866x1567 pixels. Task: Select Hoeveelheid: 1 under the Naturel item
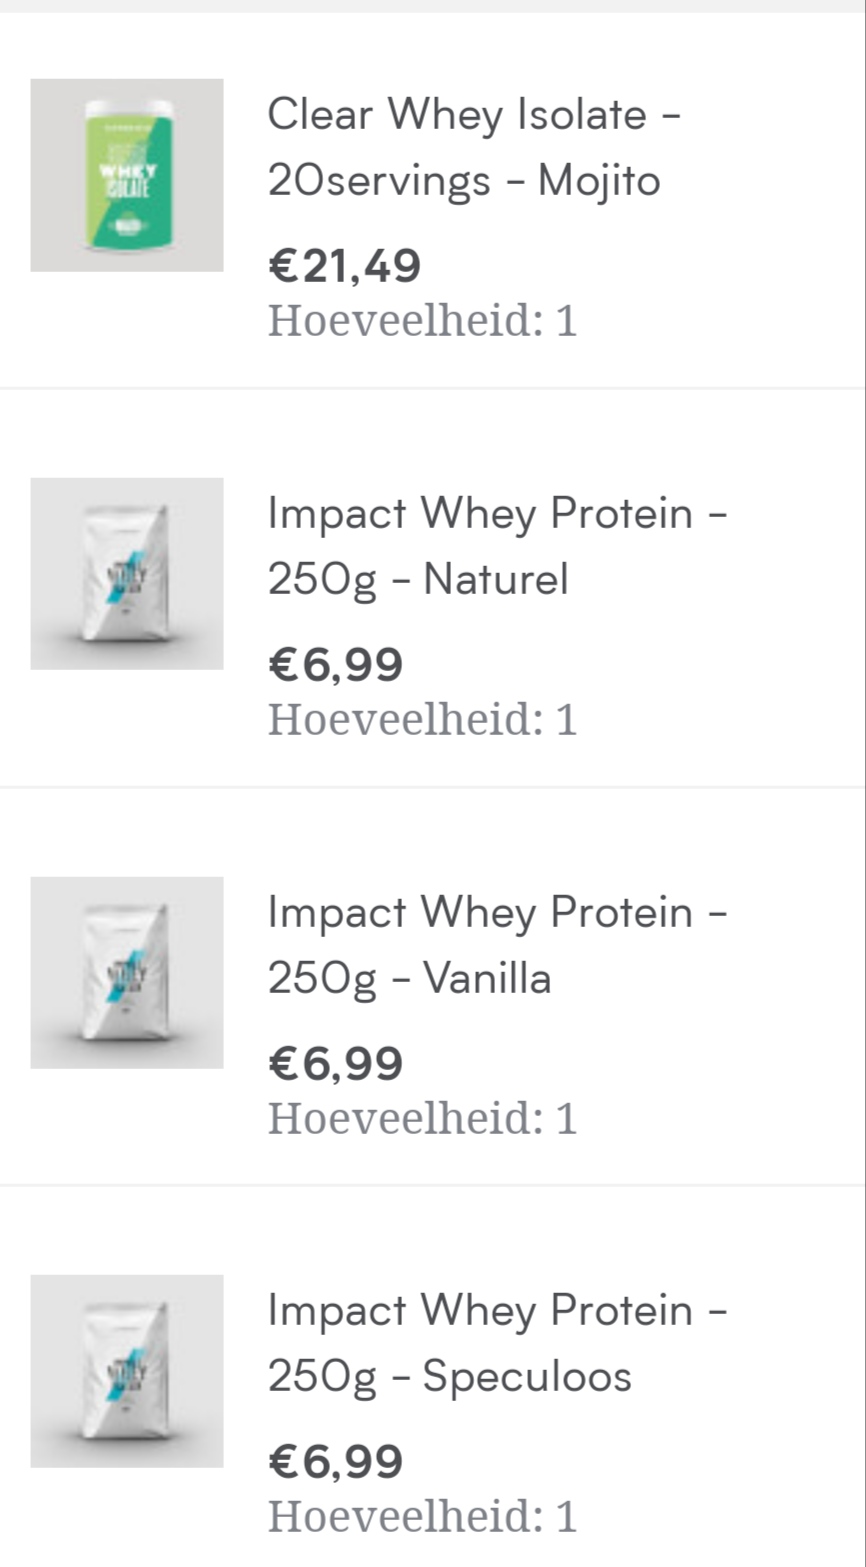click(423, 719)
